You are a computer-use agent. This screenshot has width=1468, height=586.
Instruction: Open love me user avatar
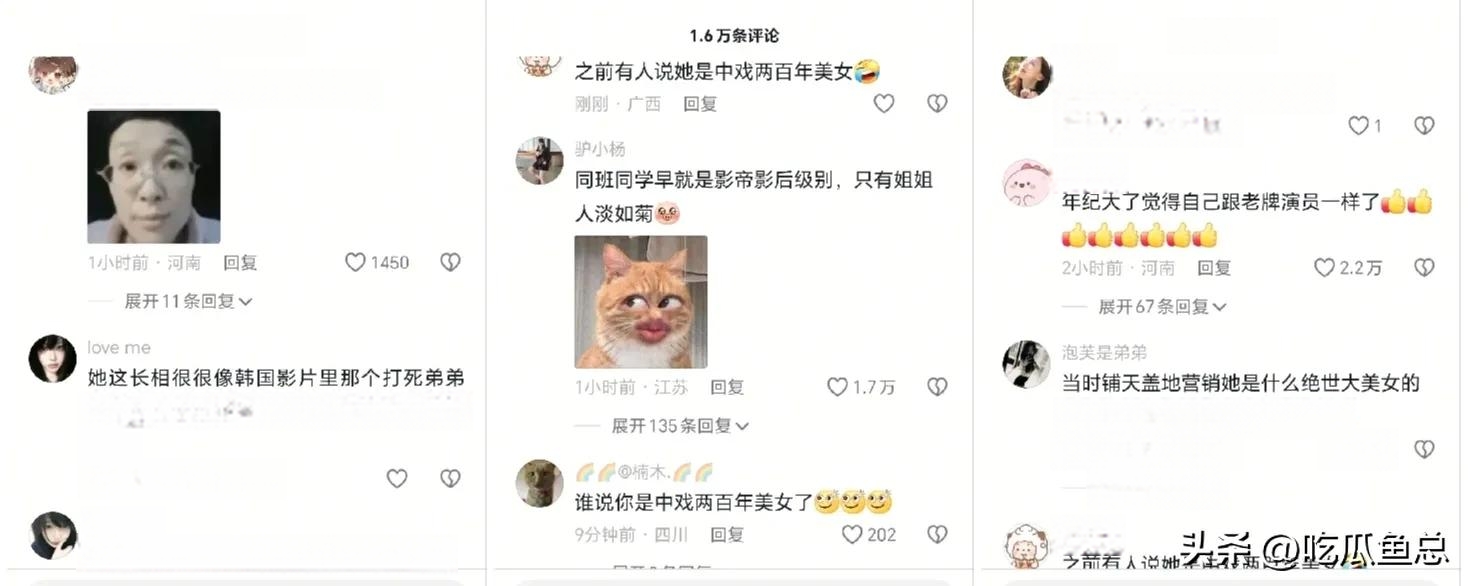[x=53, y=359]
